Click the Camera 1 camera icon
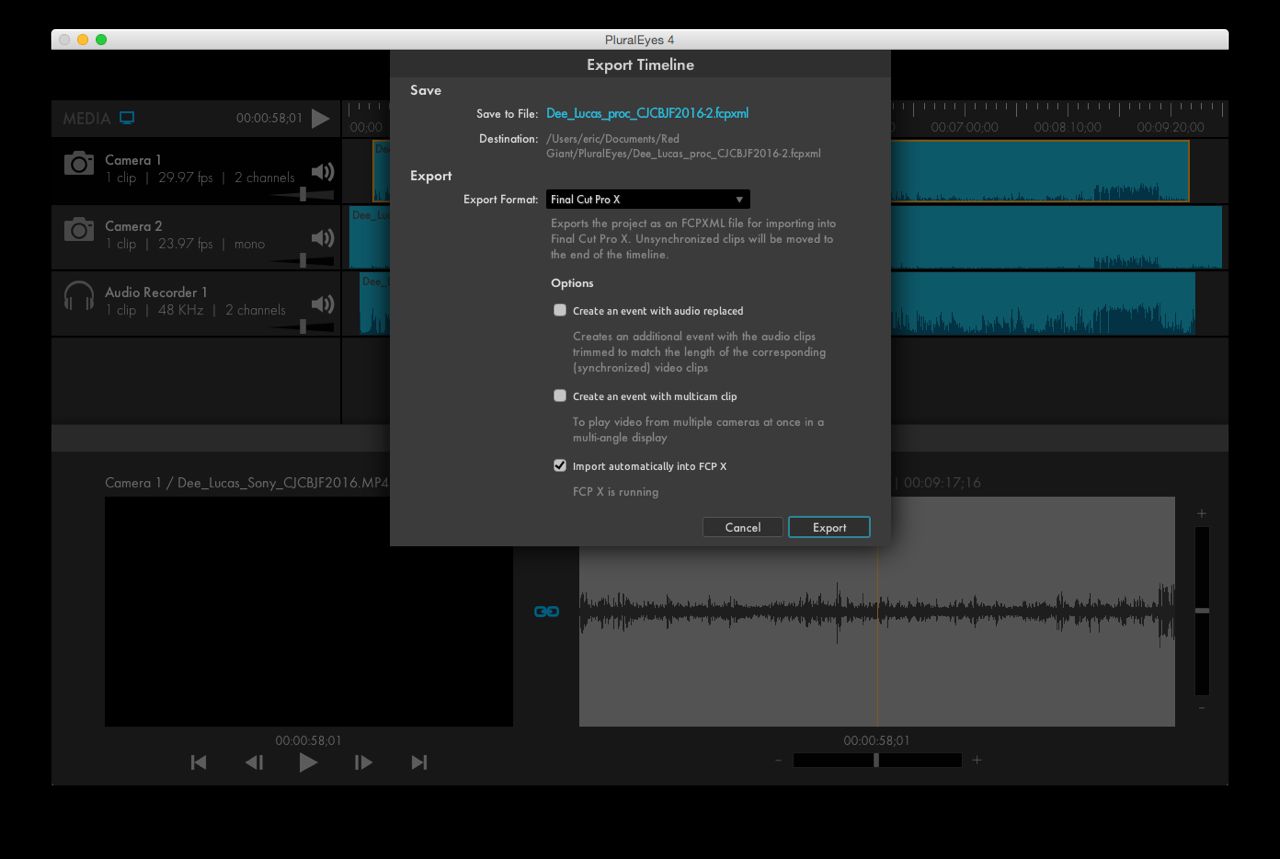Image resolution: width=1280 pixels, height=859 pixels. [79, 163]
